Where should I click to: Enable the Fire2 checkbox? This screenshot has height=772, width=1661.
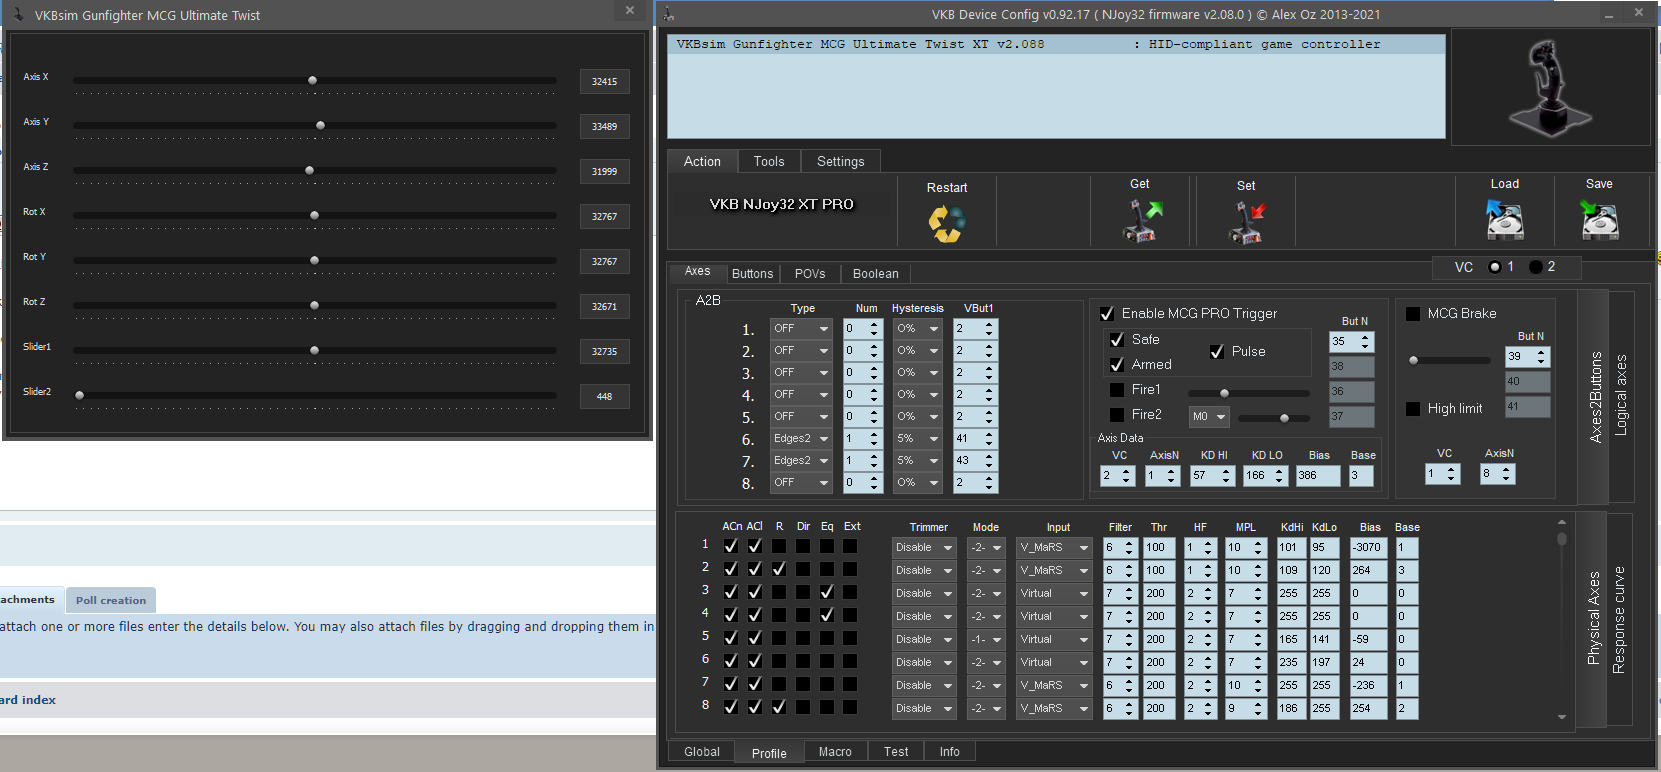(1117, 415)
